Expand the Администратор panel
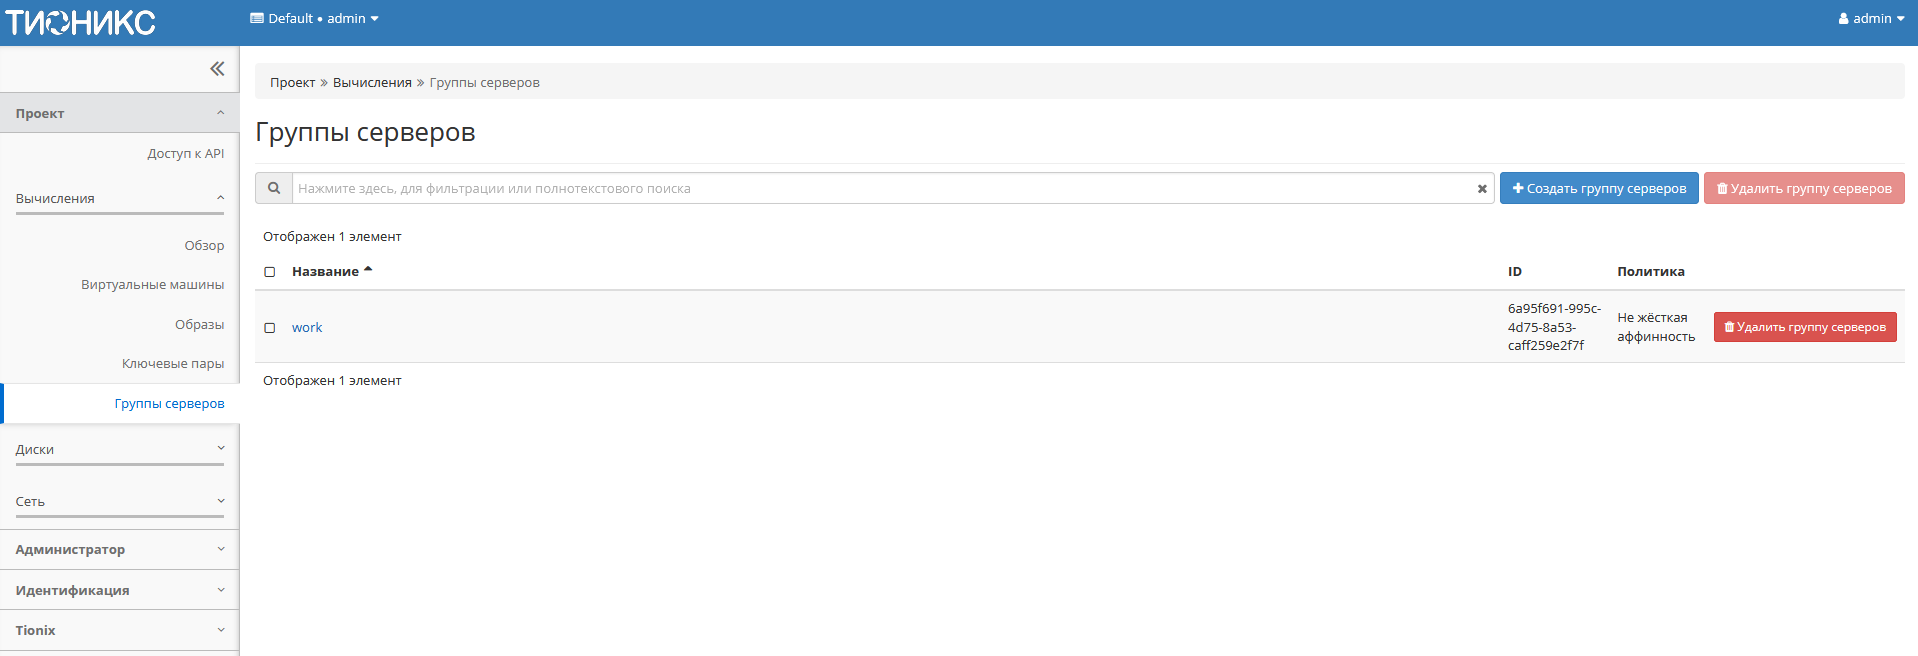The image size is (1918, 656). [x=119, y=550]
